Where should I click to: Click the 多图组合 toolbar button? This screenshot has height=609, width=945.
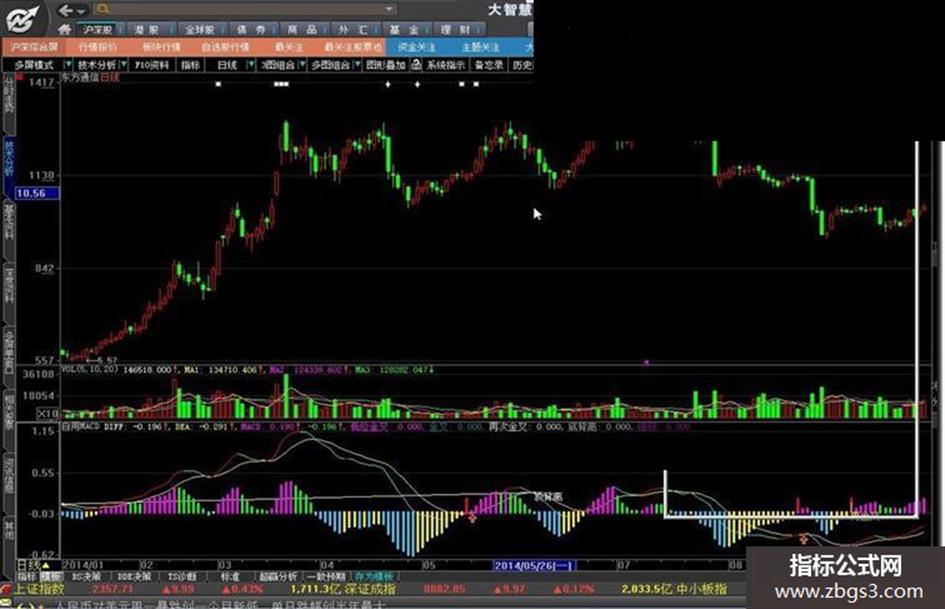[x=330, y=65]
